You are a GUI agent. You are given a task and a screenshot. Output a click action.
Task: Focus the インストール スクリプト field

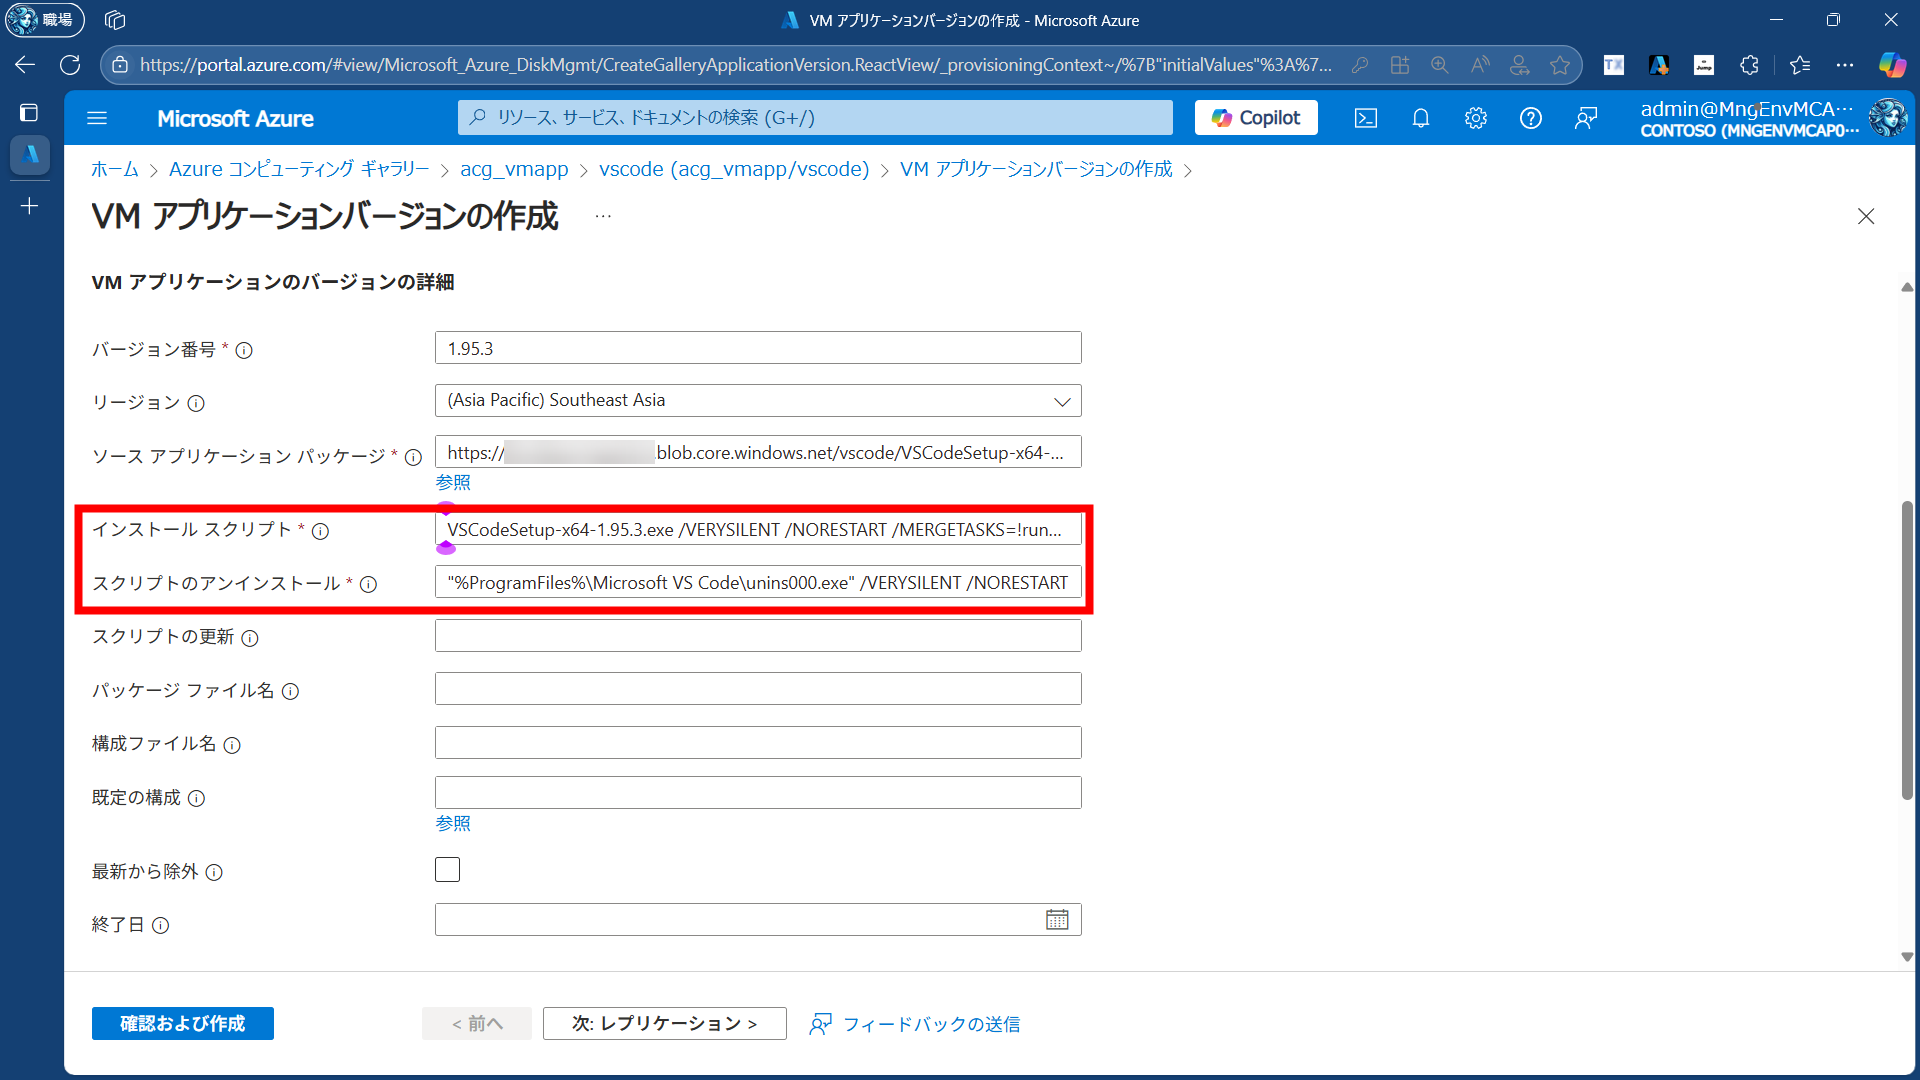coord(758,529)
